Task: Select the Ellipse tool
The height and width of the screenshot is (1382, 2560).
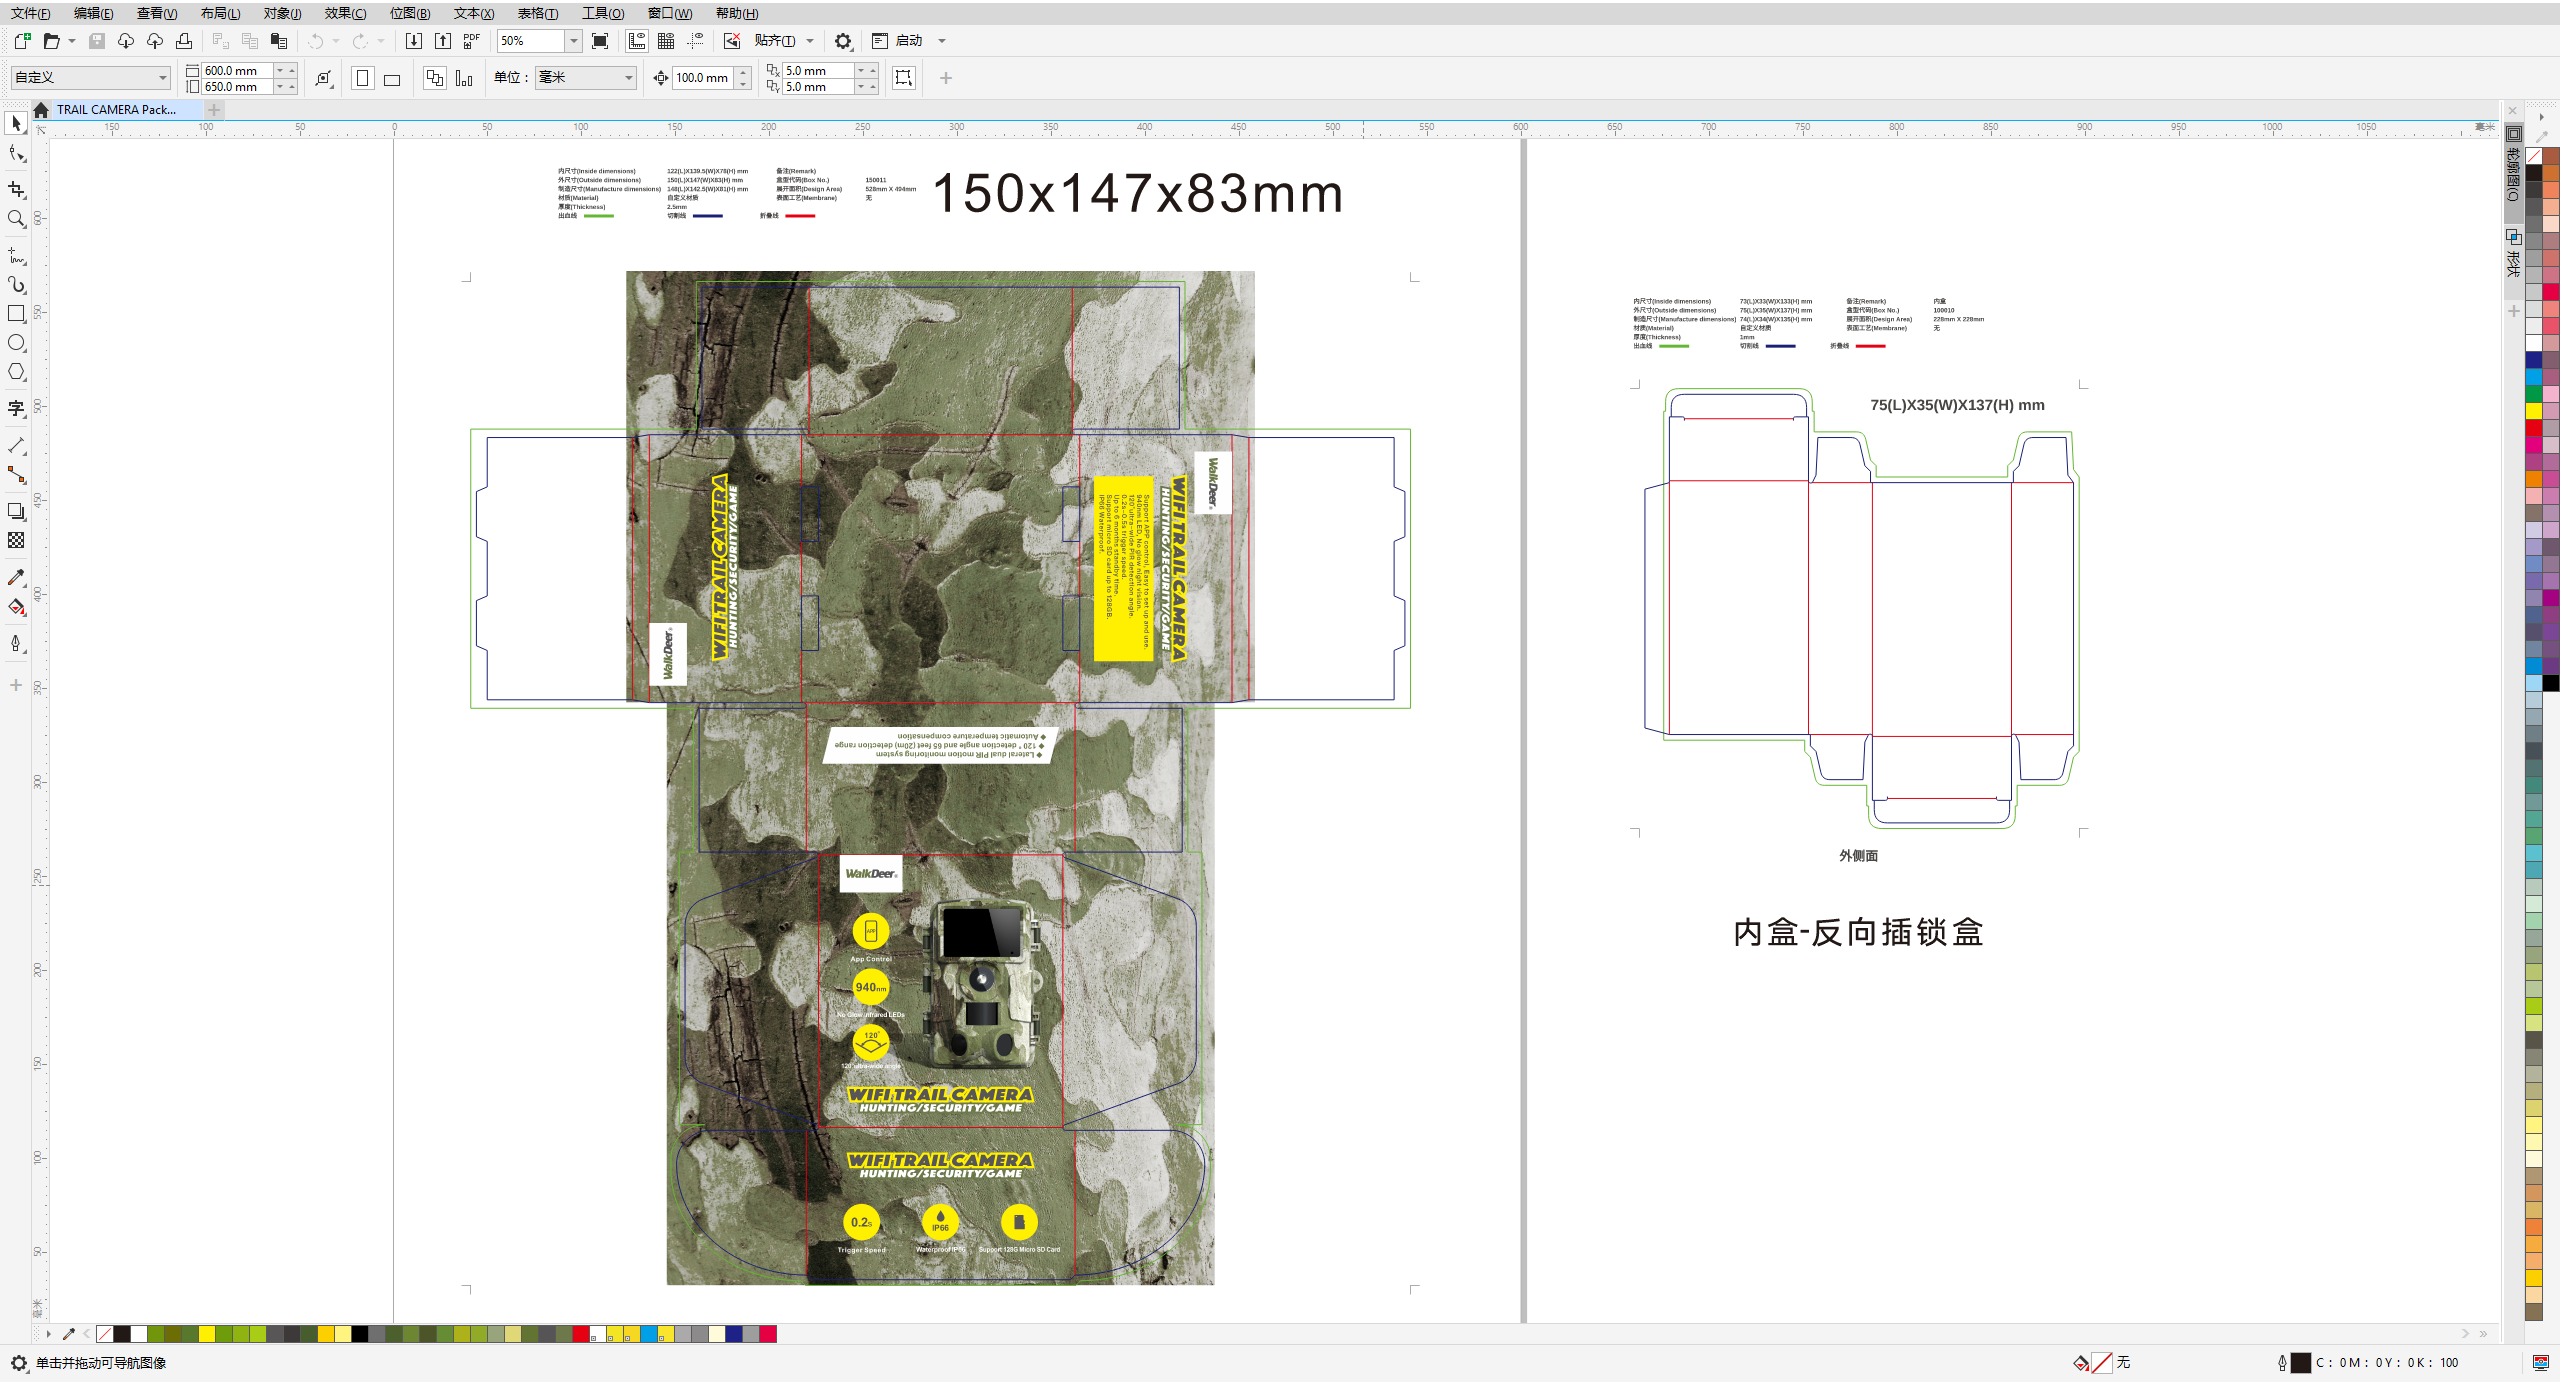Action: tap(17, 342)
